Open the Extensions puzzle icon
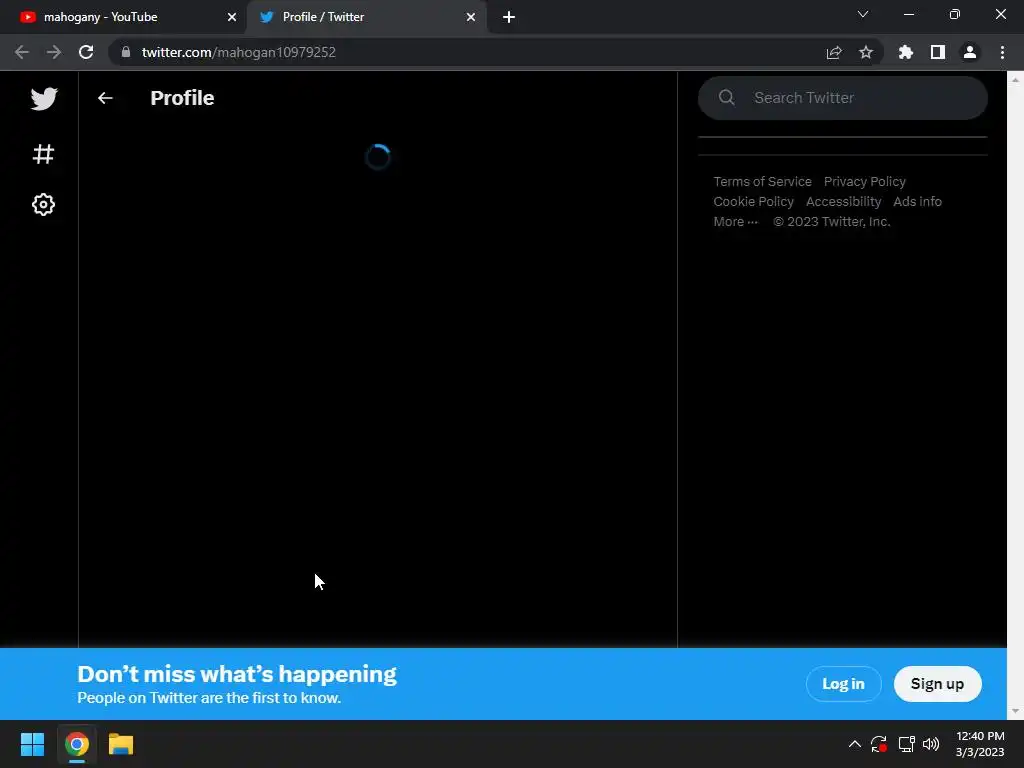1024x768 pixels. [906, 52]
